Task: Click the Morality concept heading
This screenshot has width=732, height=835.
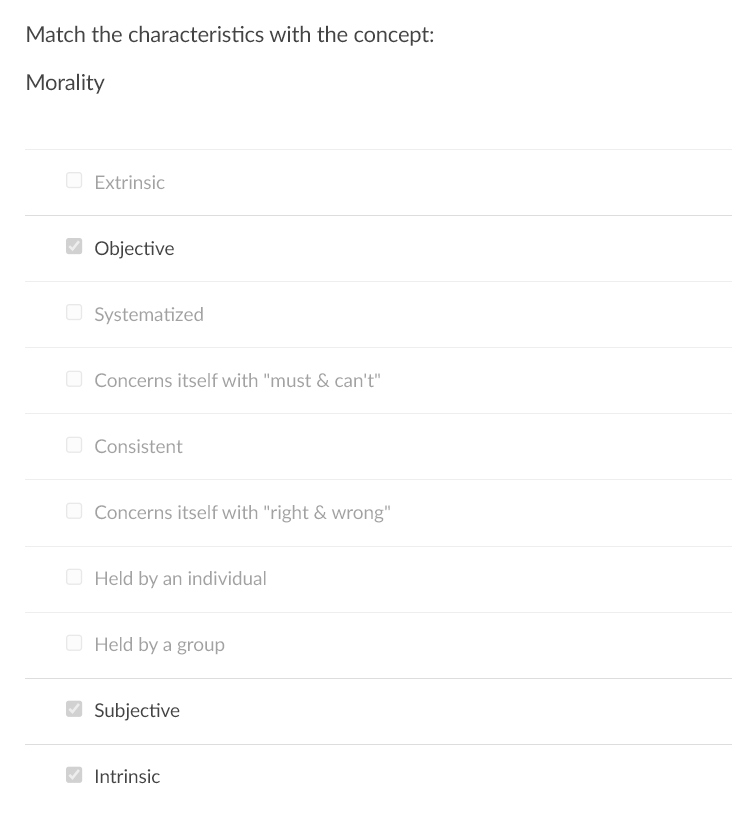Action: 64,83
